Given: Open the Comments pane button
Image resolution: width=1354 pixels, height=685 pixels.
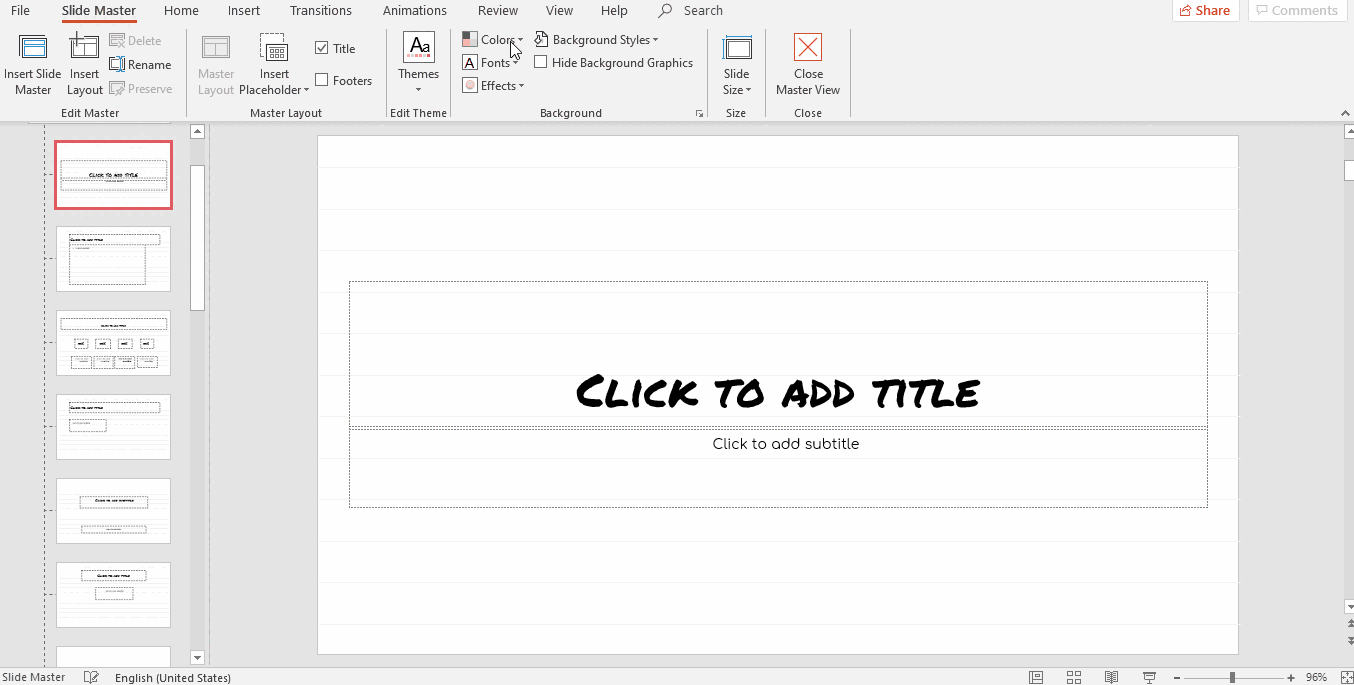Looking at the screenshot, I should 1296,11.
